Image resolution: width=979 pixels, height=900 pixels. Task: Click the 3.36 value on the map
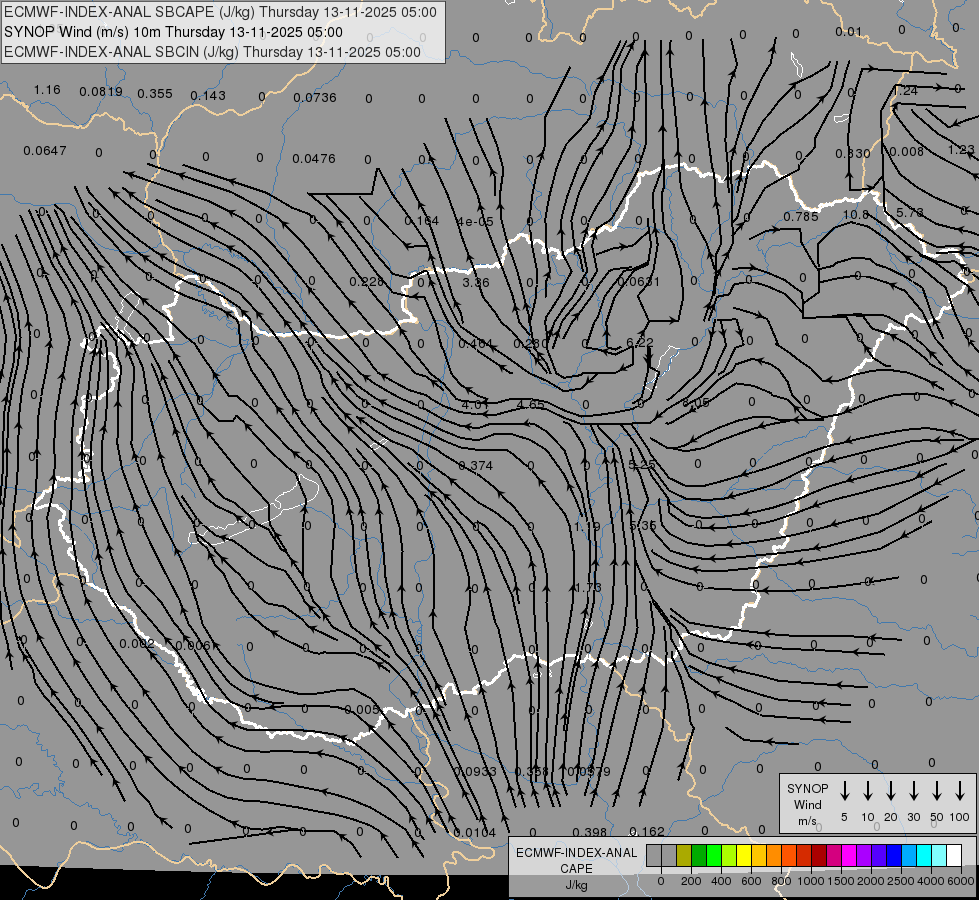pyautogui.click(x=476, y=282)
